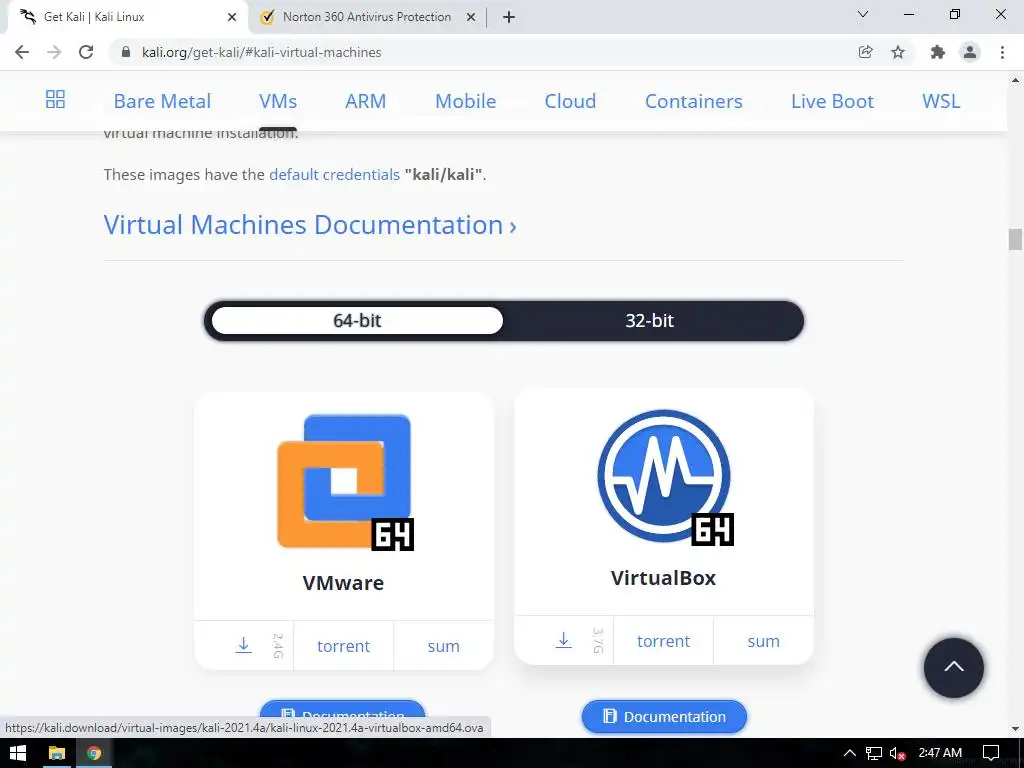This screenshot has height=768, width=1024.
Task: Open the Bare Metal section
Action: pos(162,101)
